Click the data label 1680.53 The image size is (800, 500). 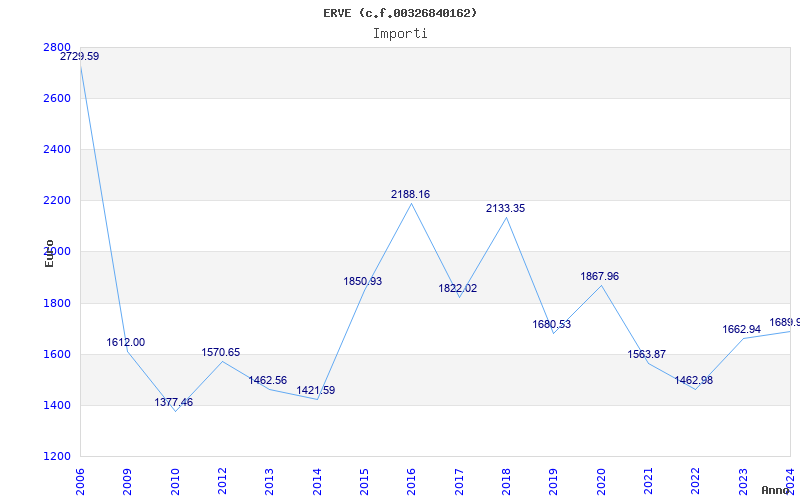tap(552, 324)
